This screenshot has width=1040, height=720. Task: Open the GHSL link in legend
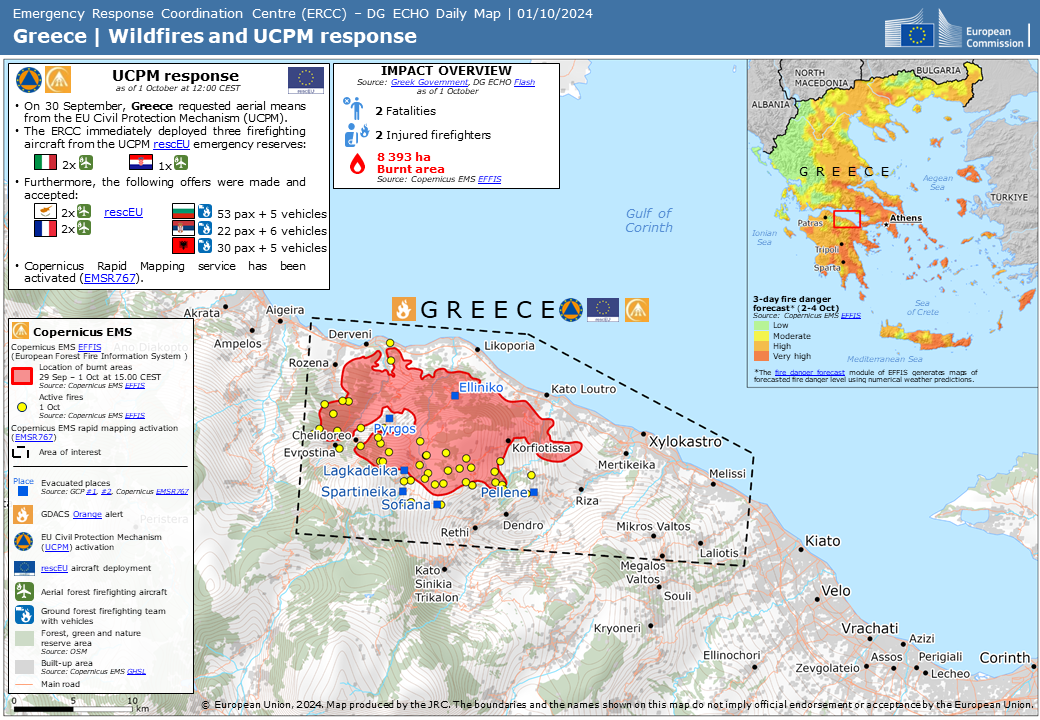click(136, 671)
